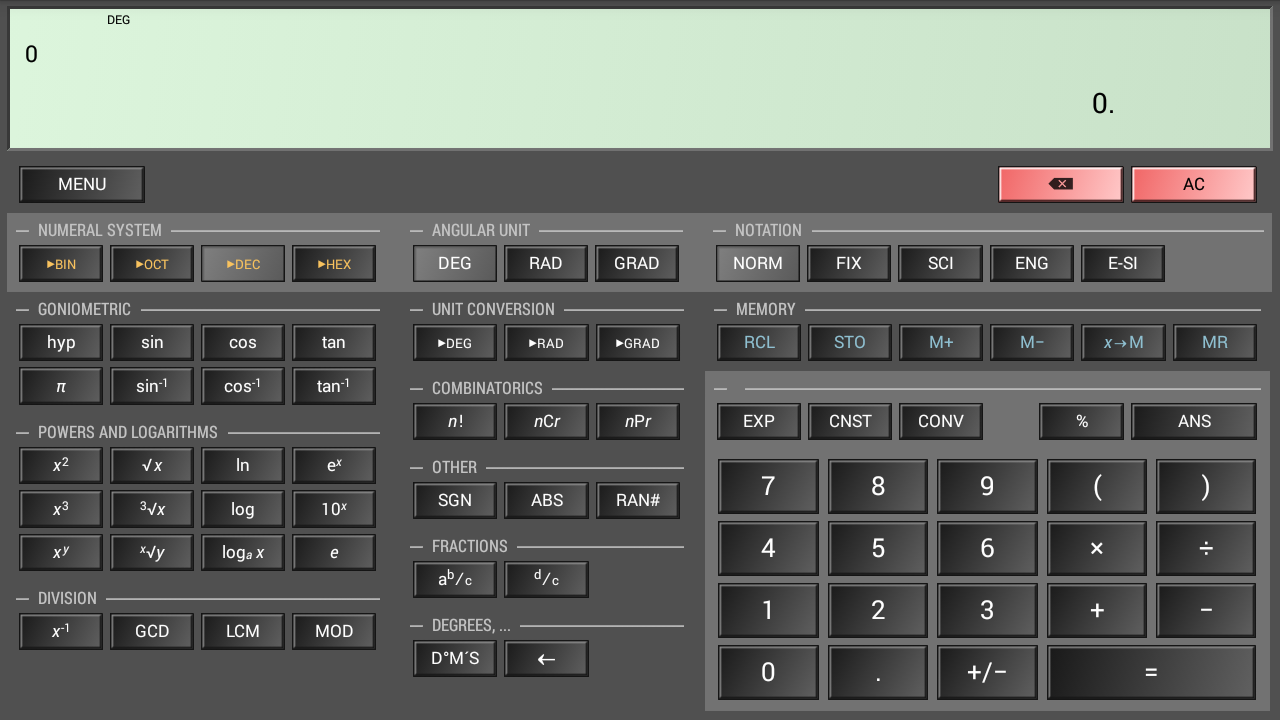Compute factorial with n!
The height and width of the screenshot is (720, 1280).
[x=455, y=422]
